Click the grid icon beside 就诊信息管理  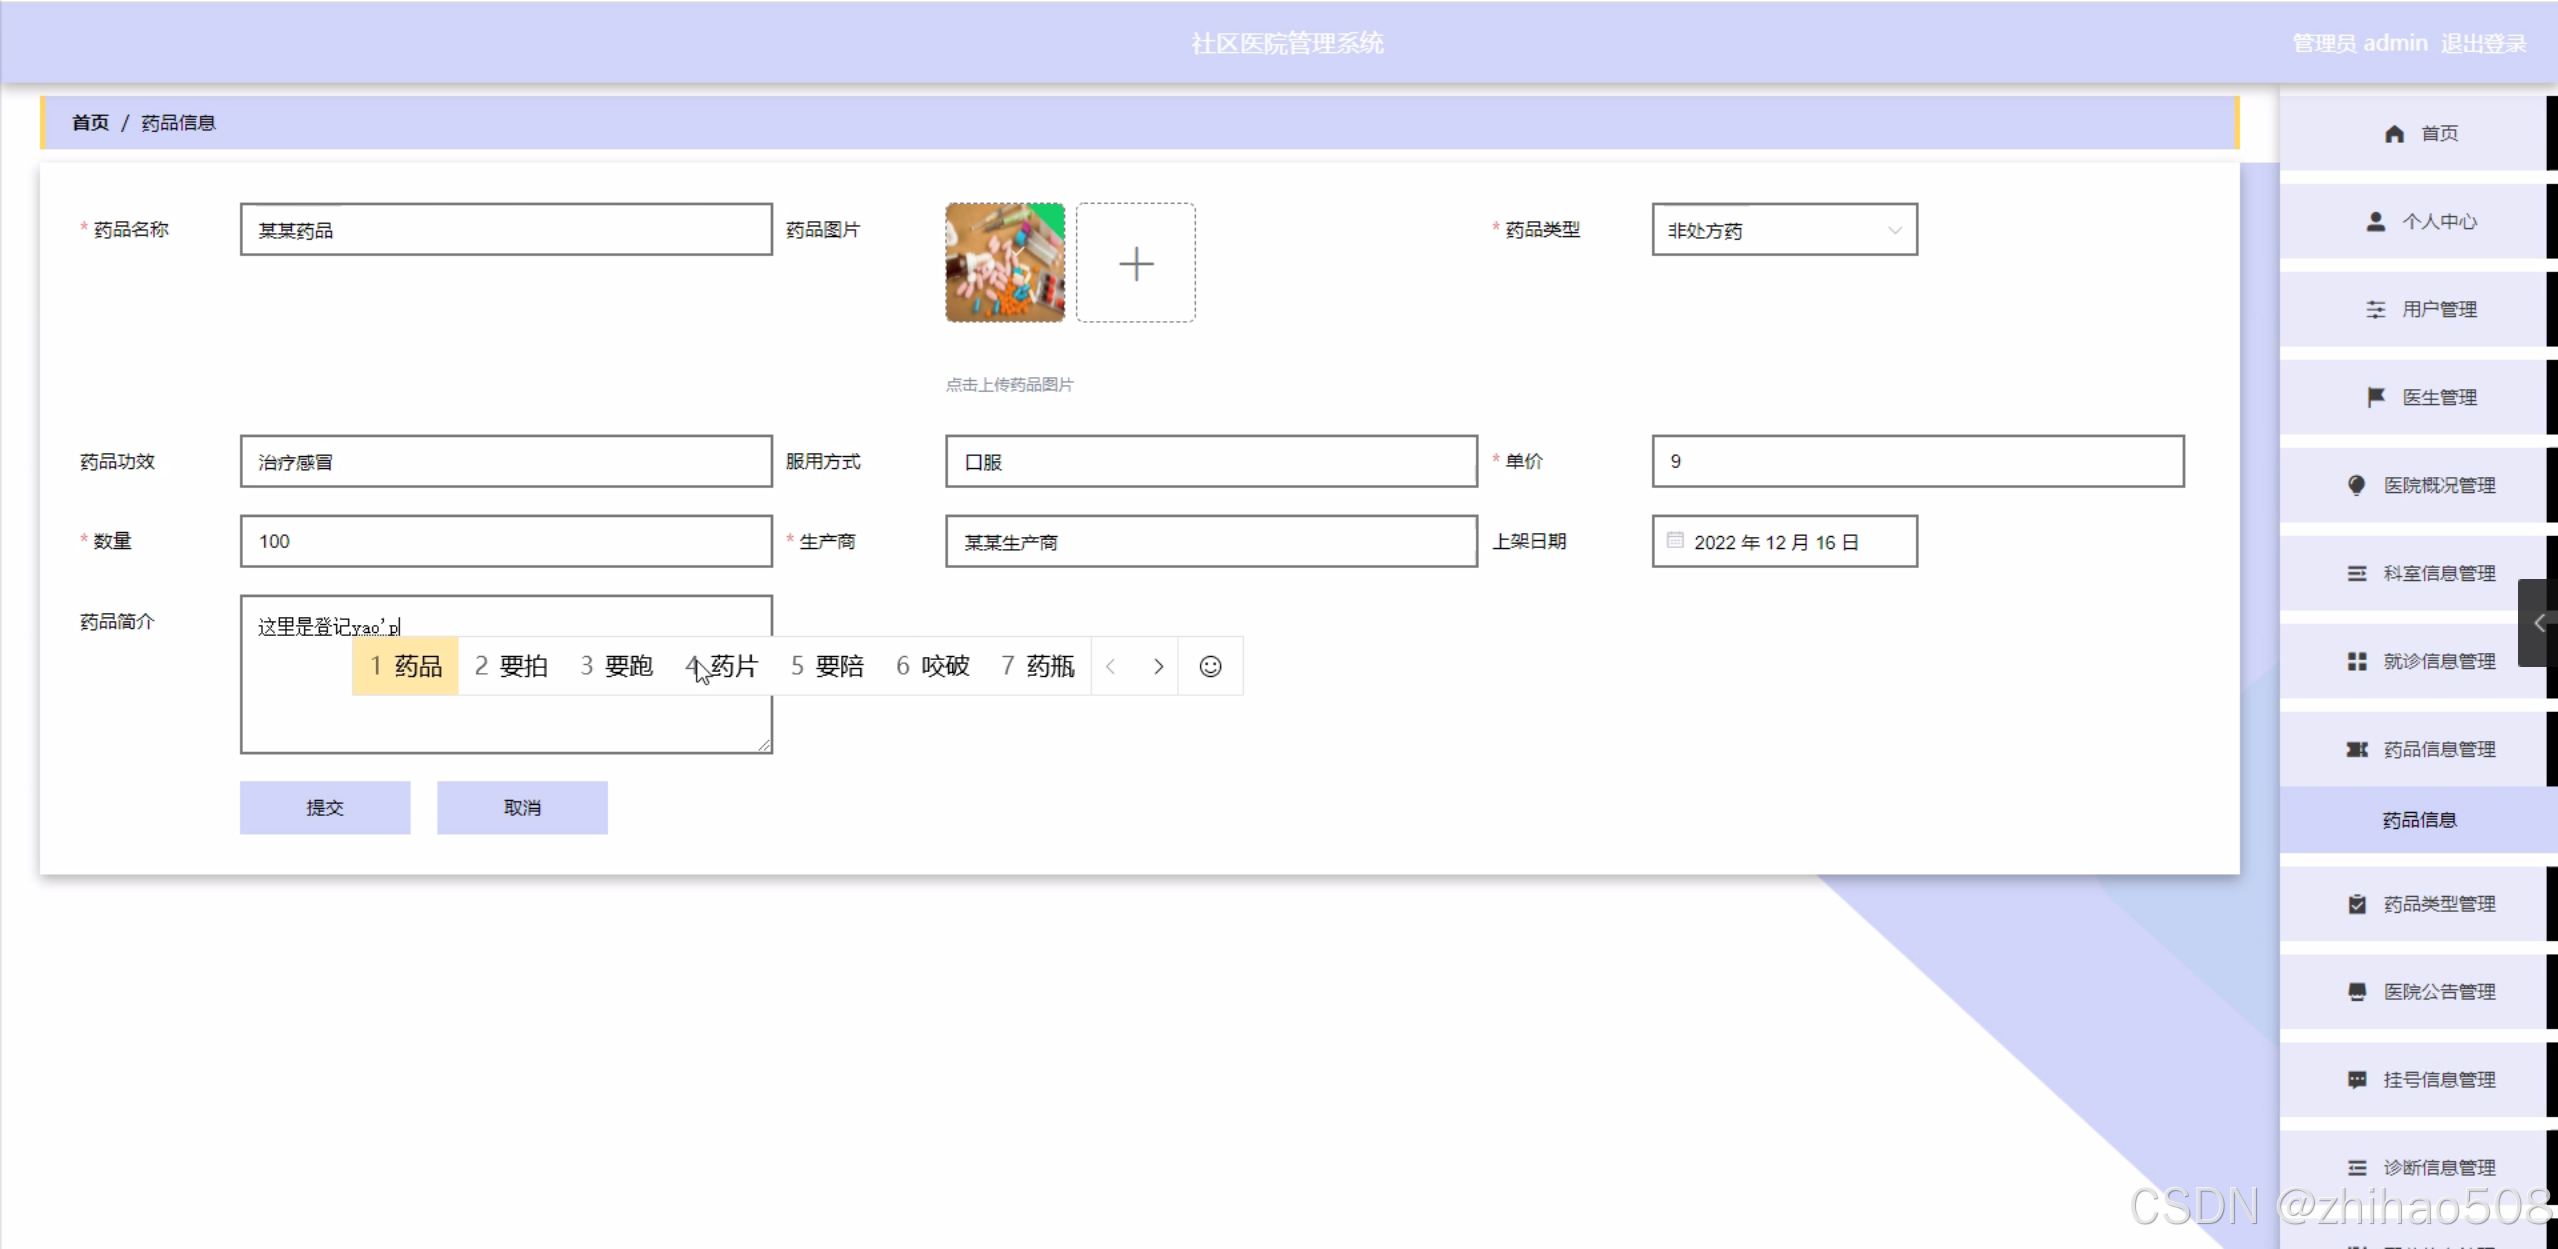[2357, 662]
